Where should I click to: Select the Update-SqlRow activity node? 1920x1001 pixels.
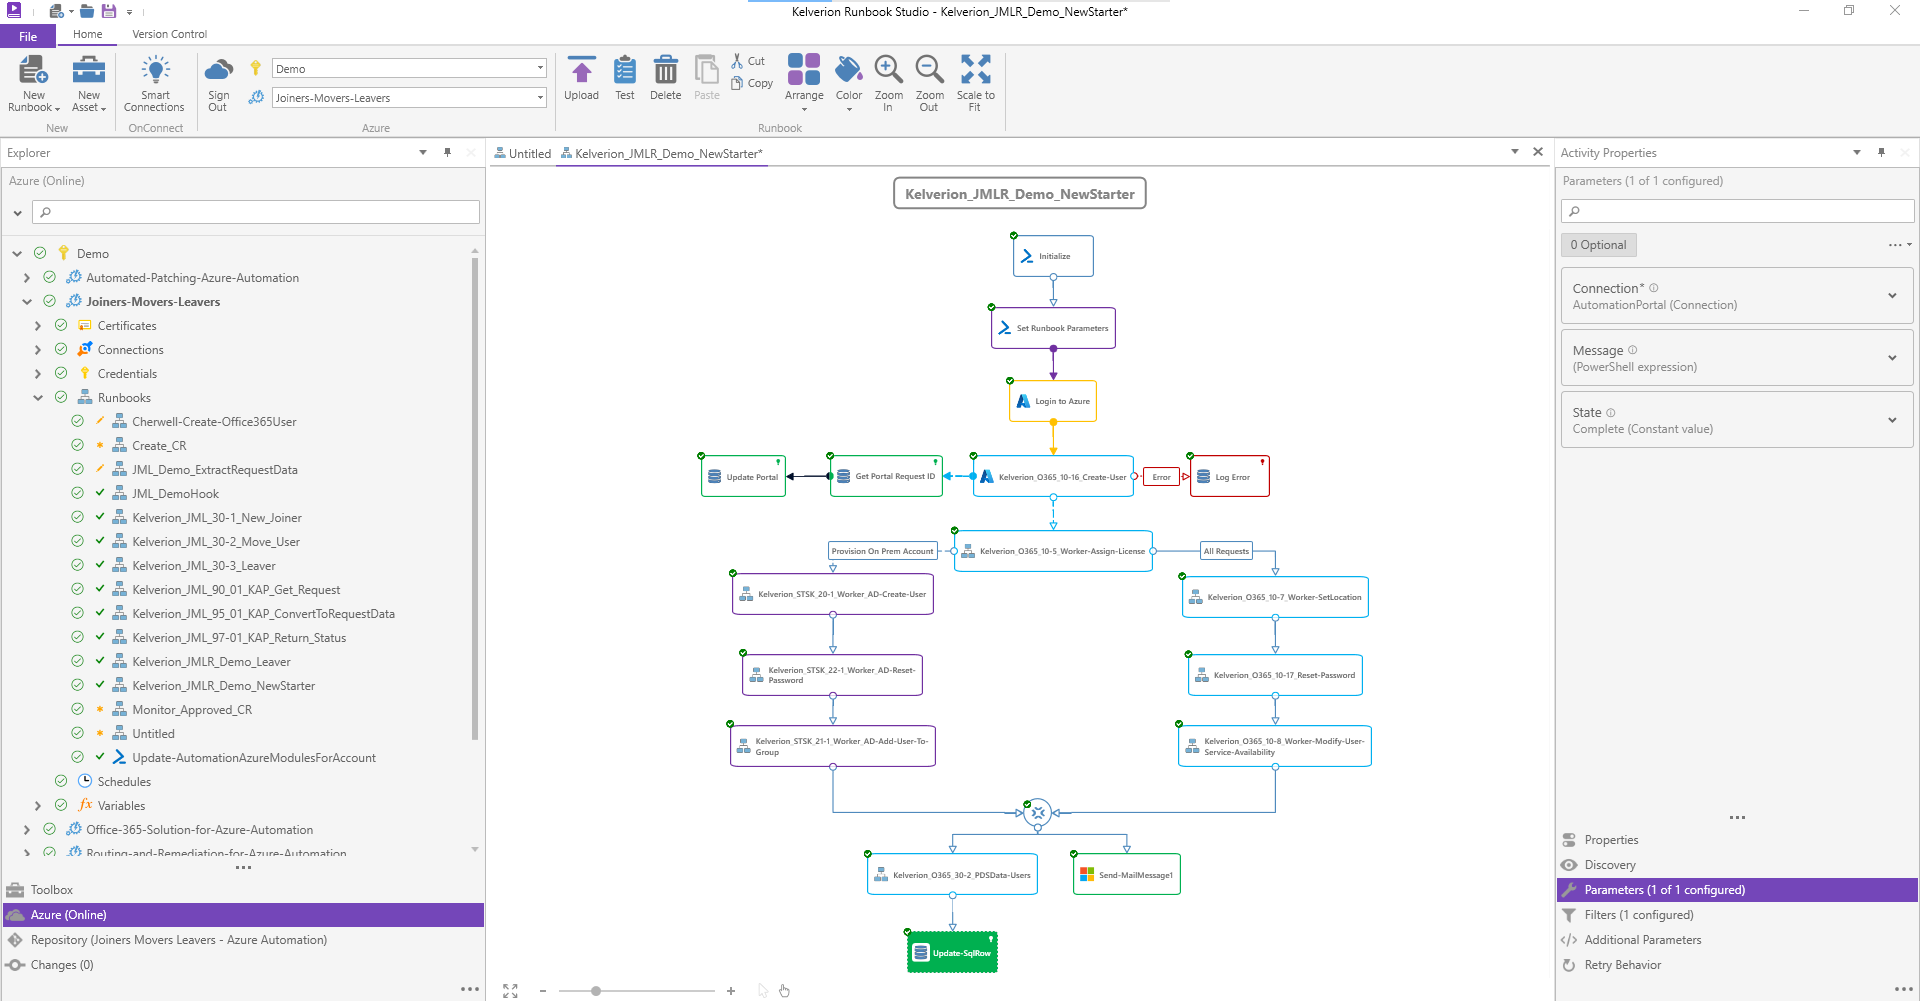(953, 953)
